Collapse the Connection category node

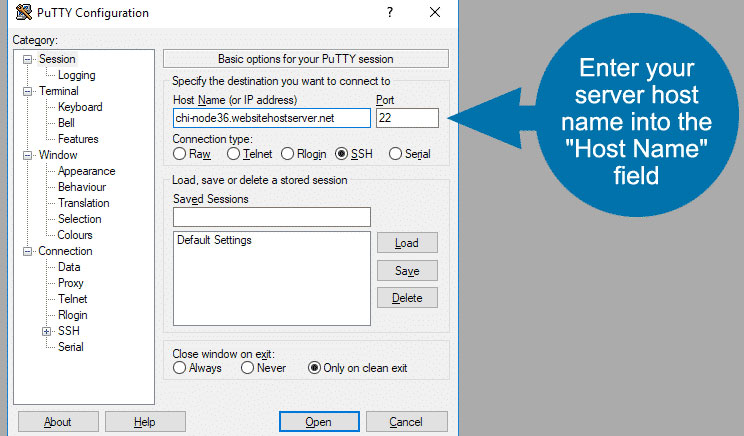pyautogui.click(x=28, y=251)
